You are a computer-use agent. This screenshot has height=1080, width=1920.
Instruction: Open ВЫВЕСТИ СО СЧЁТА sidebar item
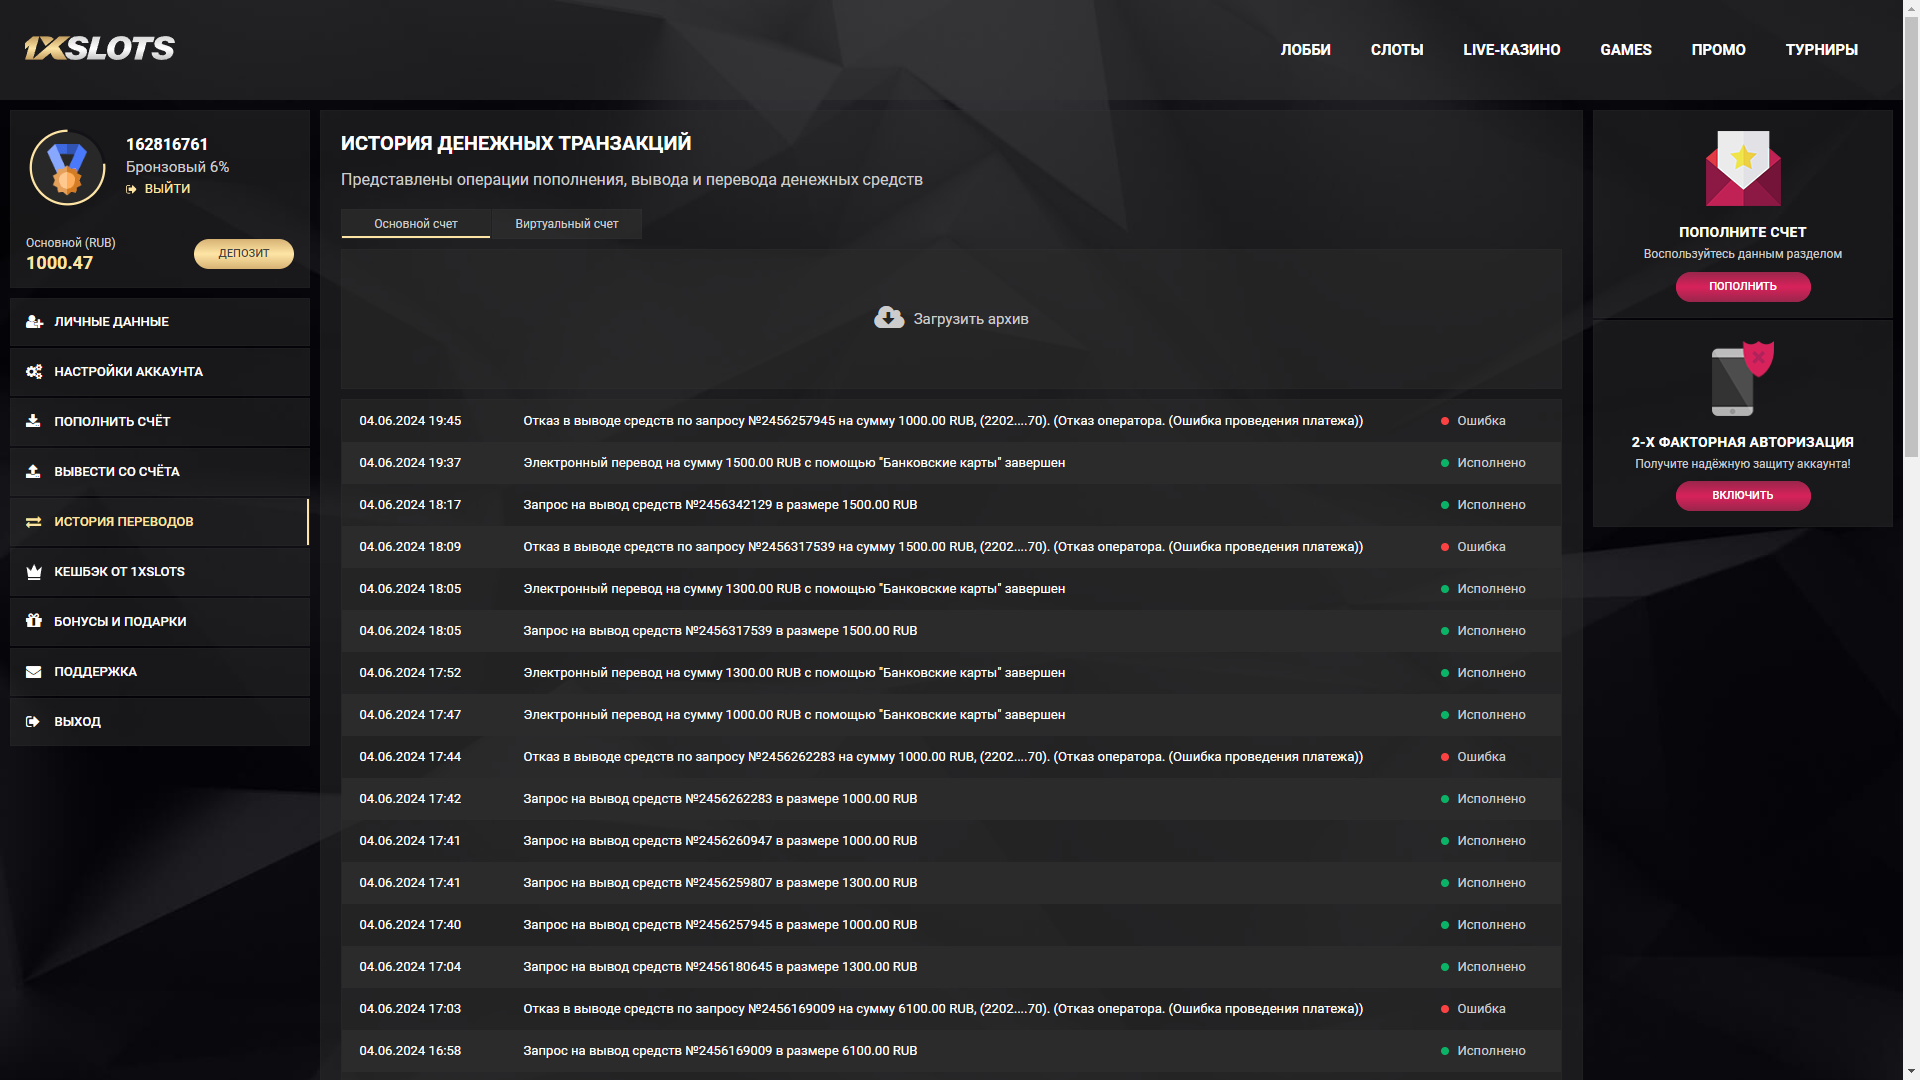(x=117, y=472)
